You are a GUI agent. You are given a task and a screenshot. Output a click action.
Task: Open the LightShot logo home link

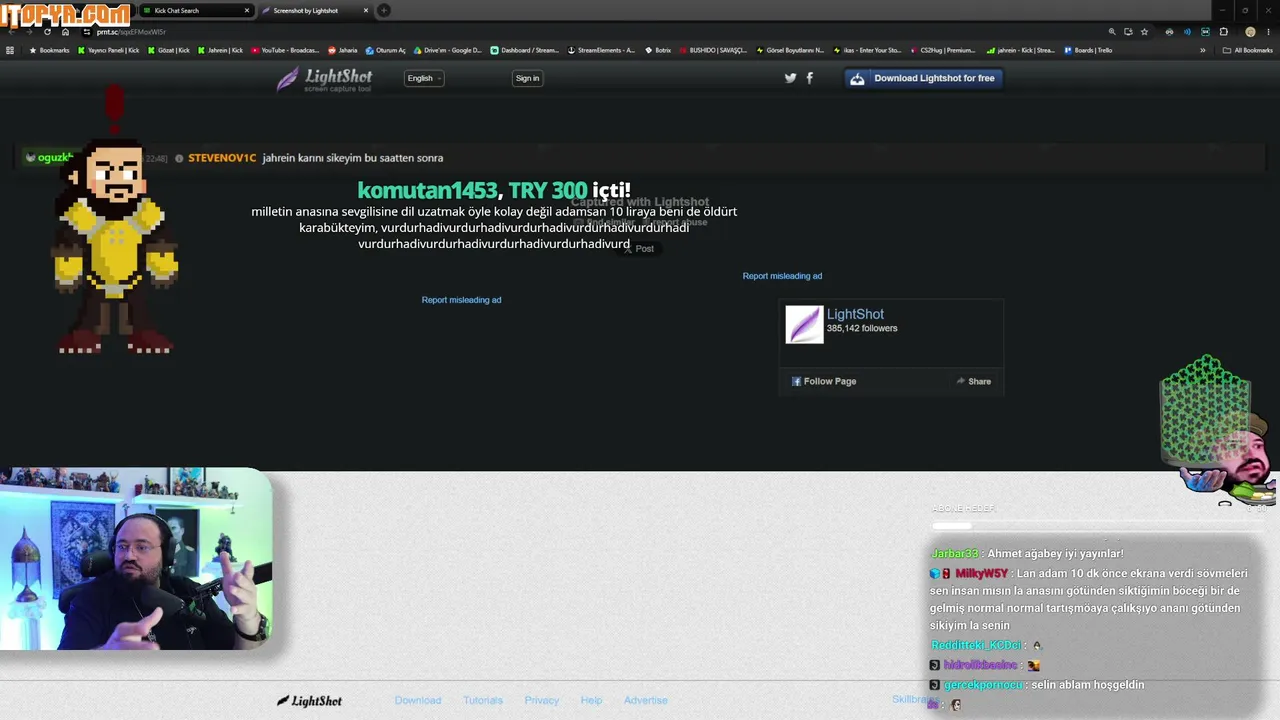coord(324,79)
